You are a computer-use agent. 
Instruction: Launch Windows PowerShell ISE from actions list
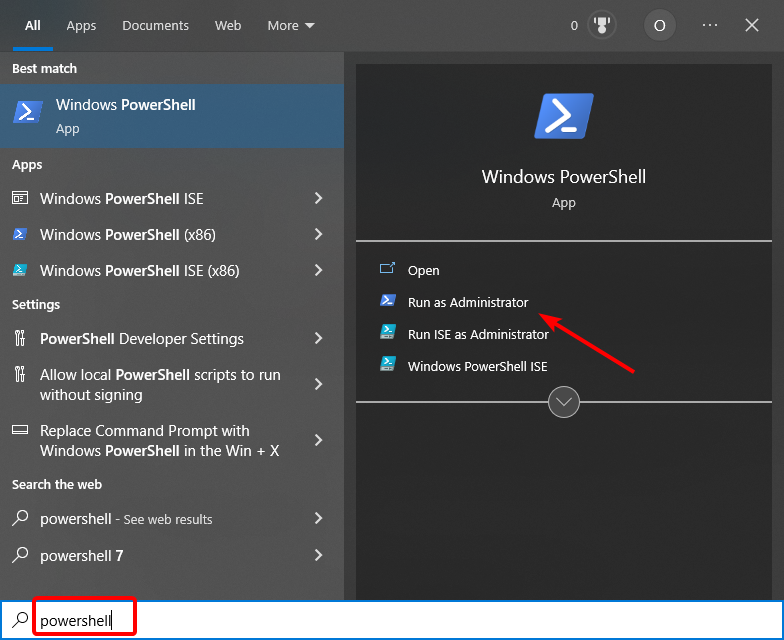[477, 366]
